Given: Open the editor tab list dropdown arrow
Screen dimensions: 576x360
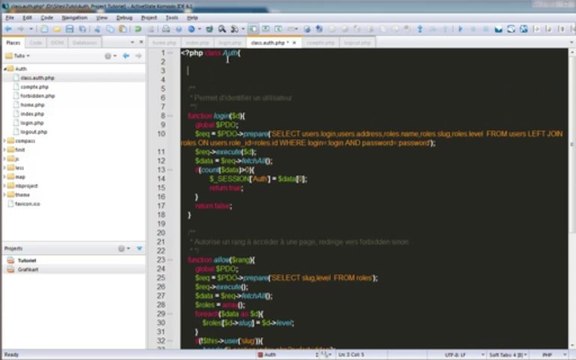Looking at the screenshot, I should [571, 42].
